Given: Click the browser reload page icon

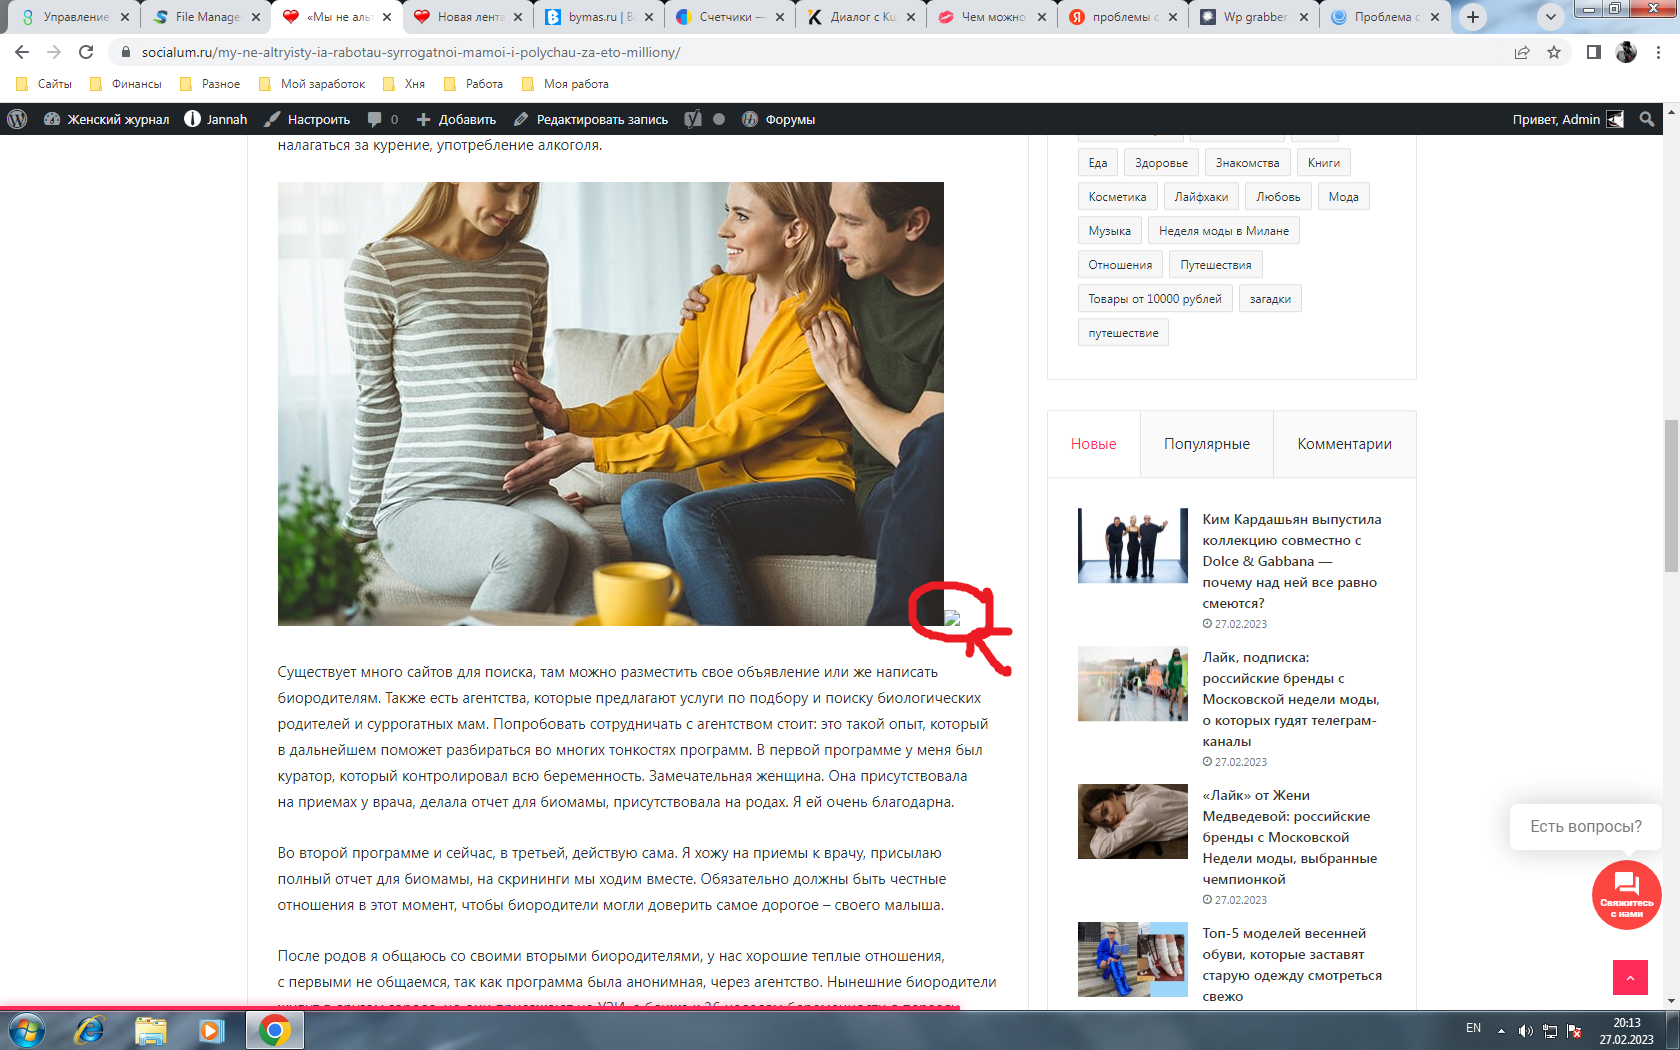Looking at the screenshot, I should point(86,52).
